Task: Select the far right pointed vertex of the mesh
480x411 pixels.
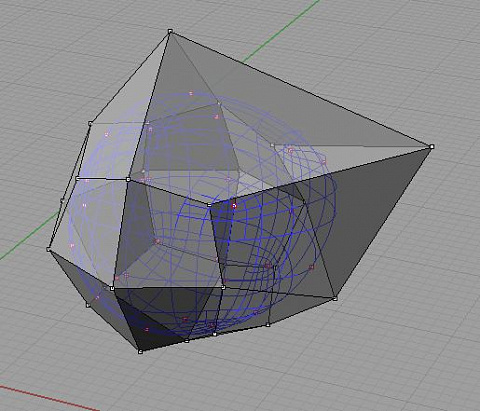Action: pos(432,147)
